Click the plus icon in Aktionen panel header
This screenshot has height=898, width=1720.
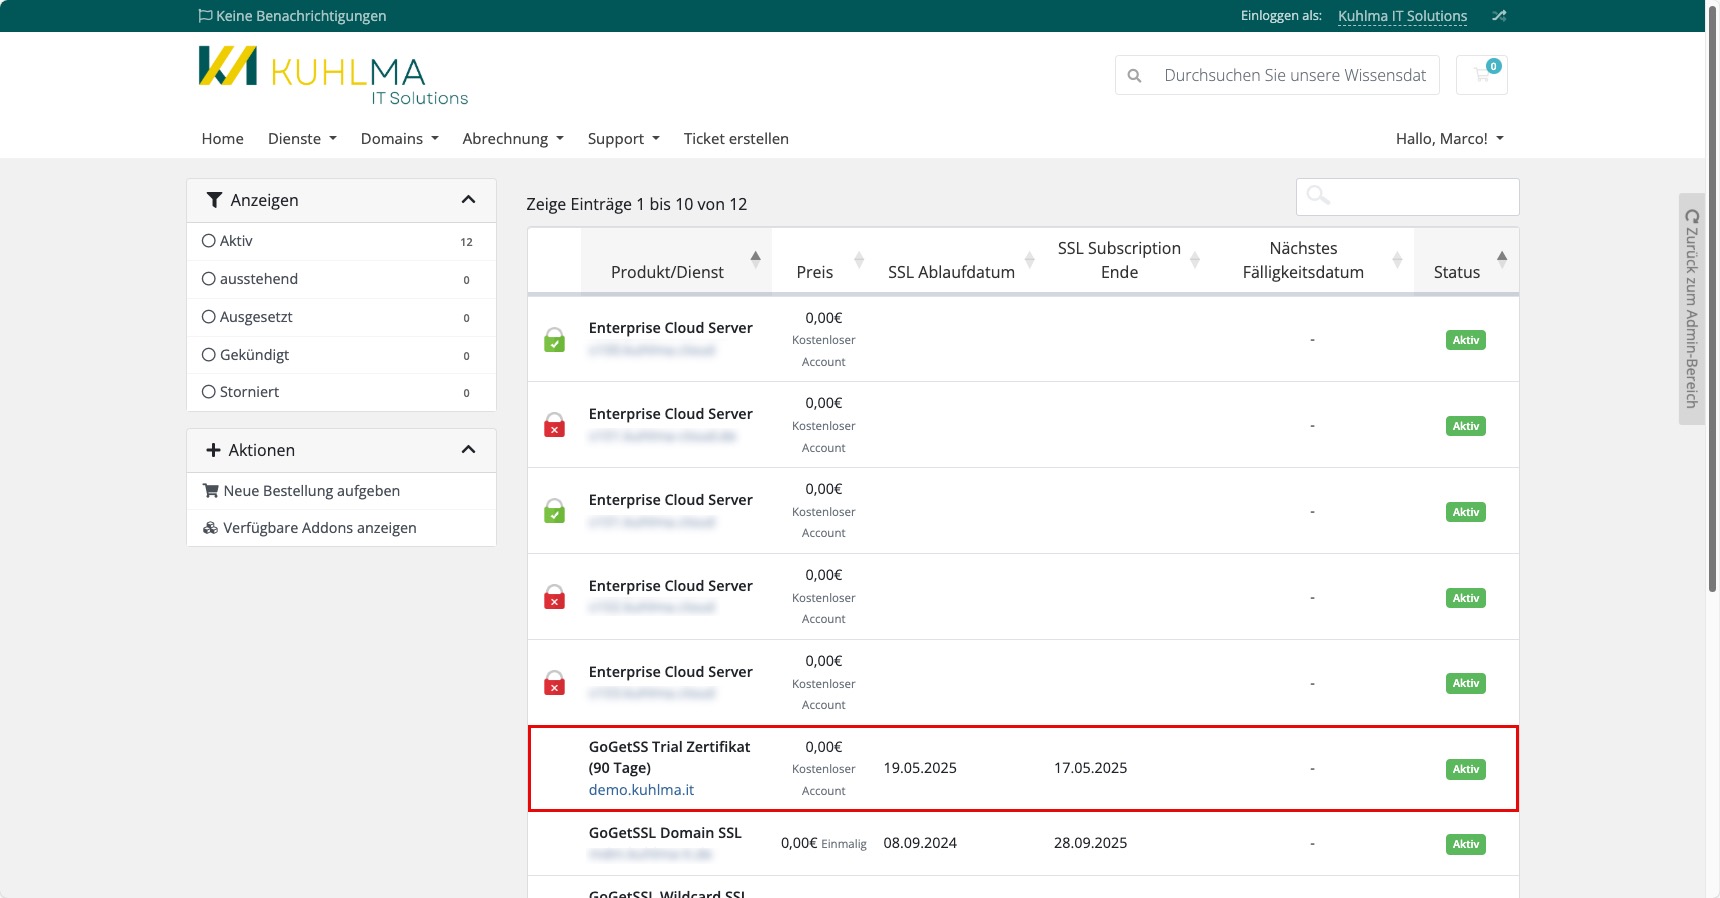[213, 450]
